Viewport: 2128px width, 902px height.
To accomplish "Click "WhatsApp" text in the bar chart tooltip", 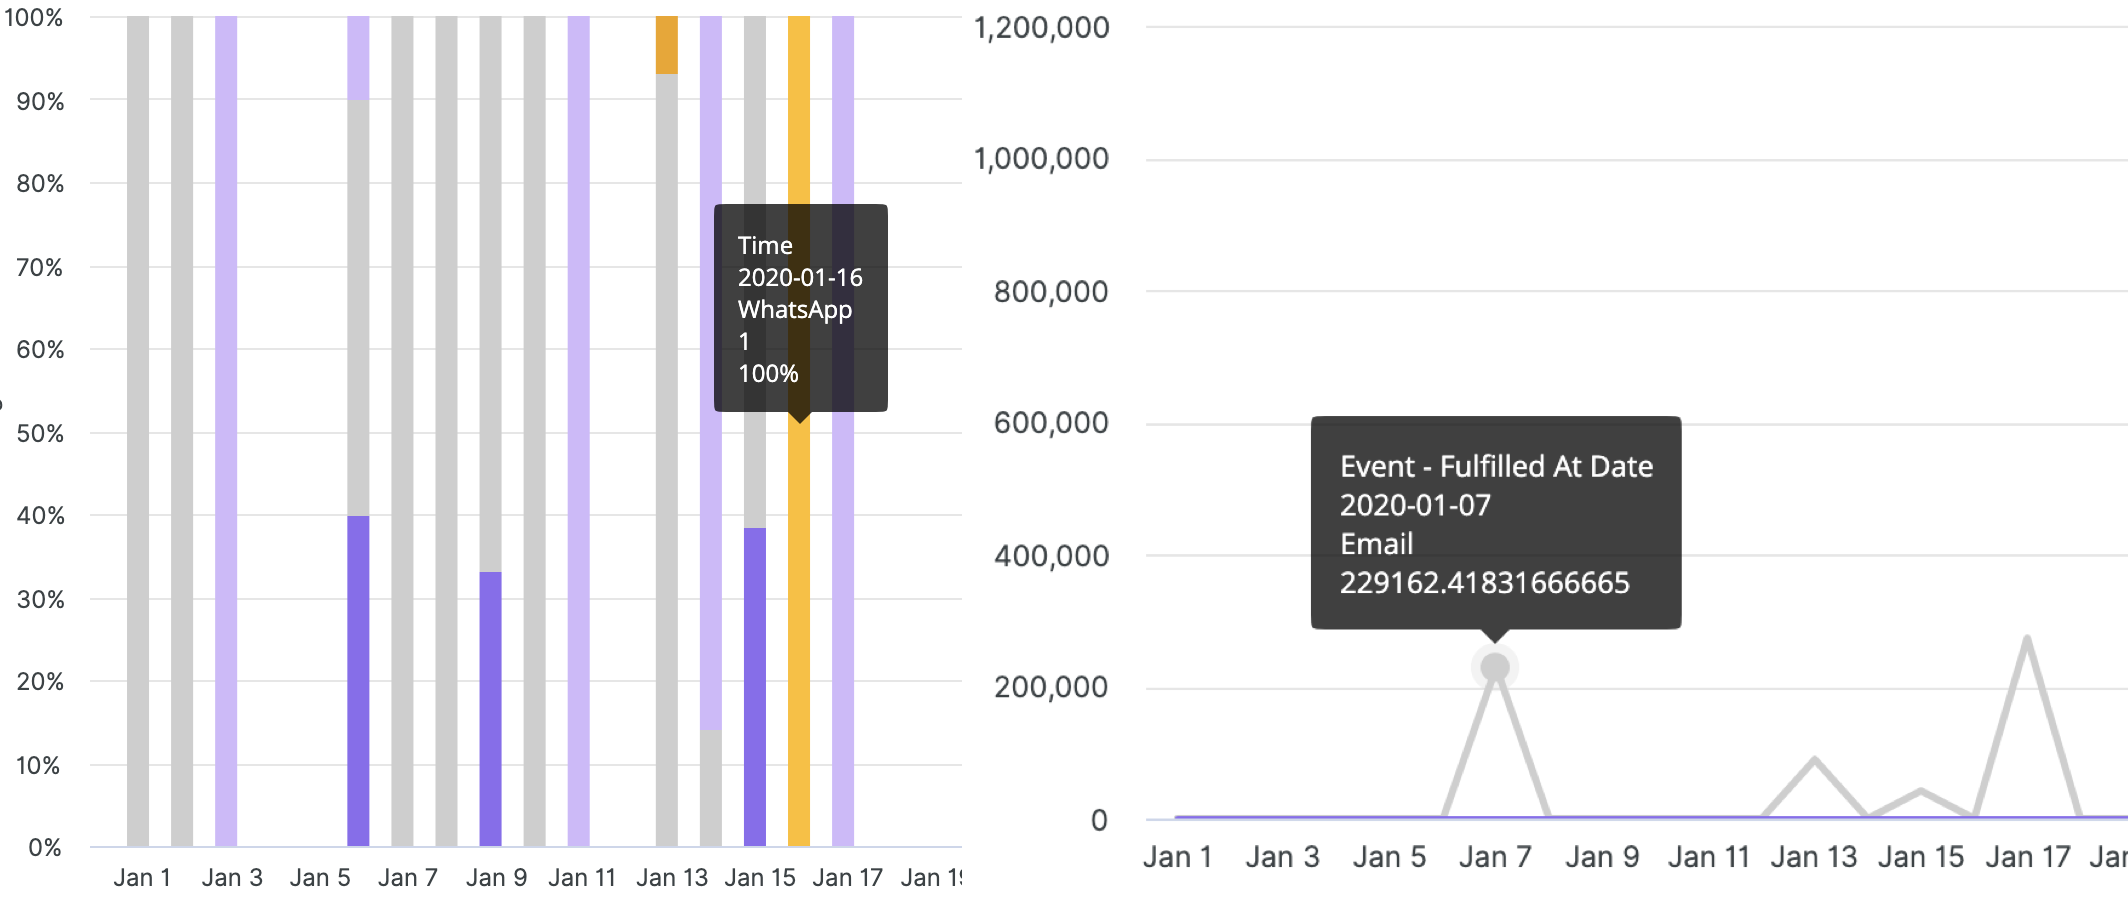I will [795, 310].
